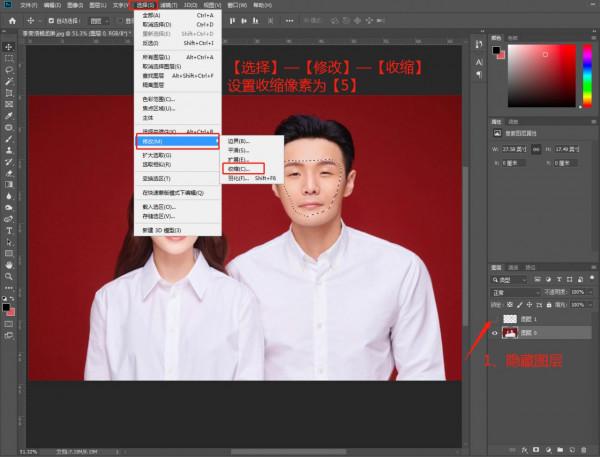Toggle lock position icon in Layers panel

[529, 305]
